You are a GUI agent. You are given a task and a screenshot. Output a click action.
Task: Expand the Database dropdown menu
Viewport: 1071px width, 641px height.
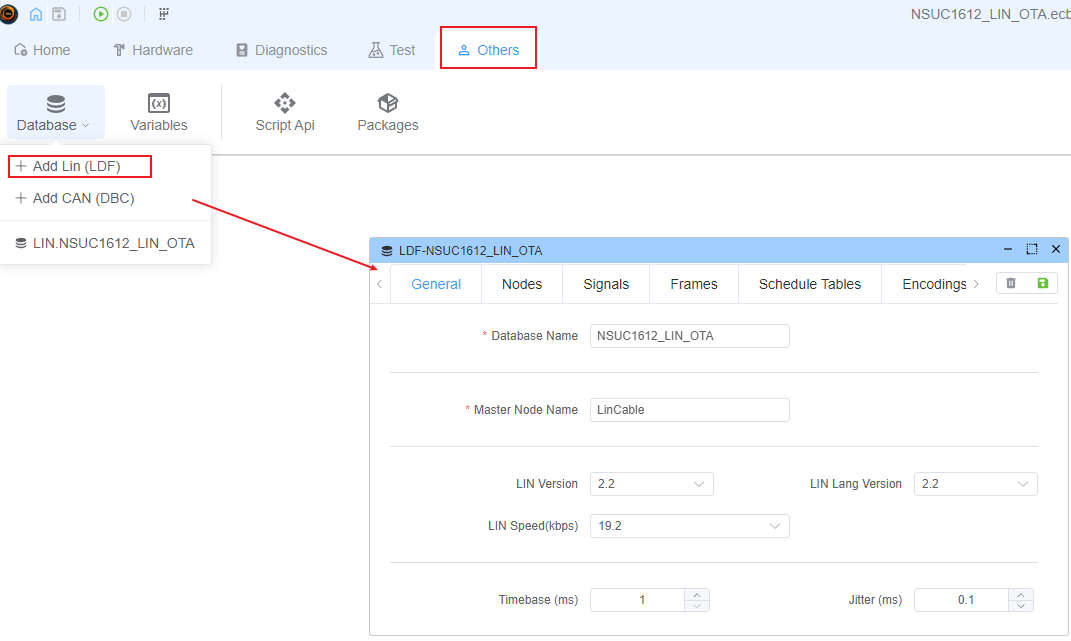(x=55, y=112)
